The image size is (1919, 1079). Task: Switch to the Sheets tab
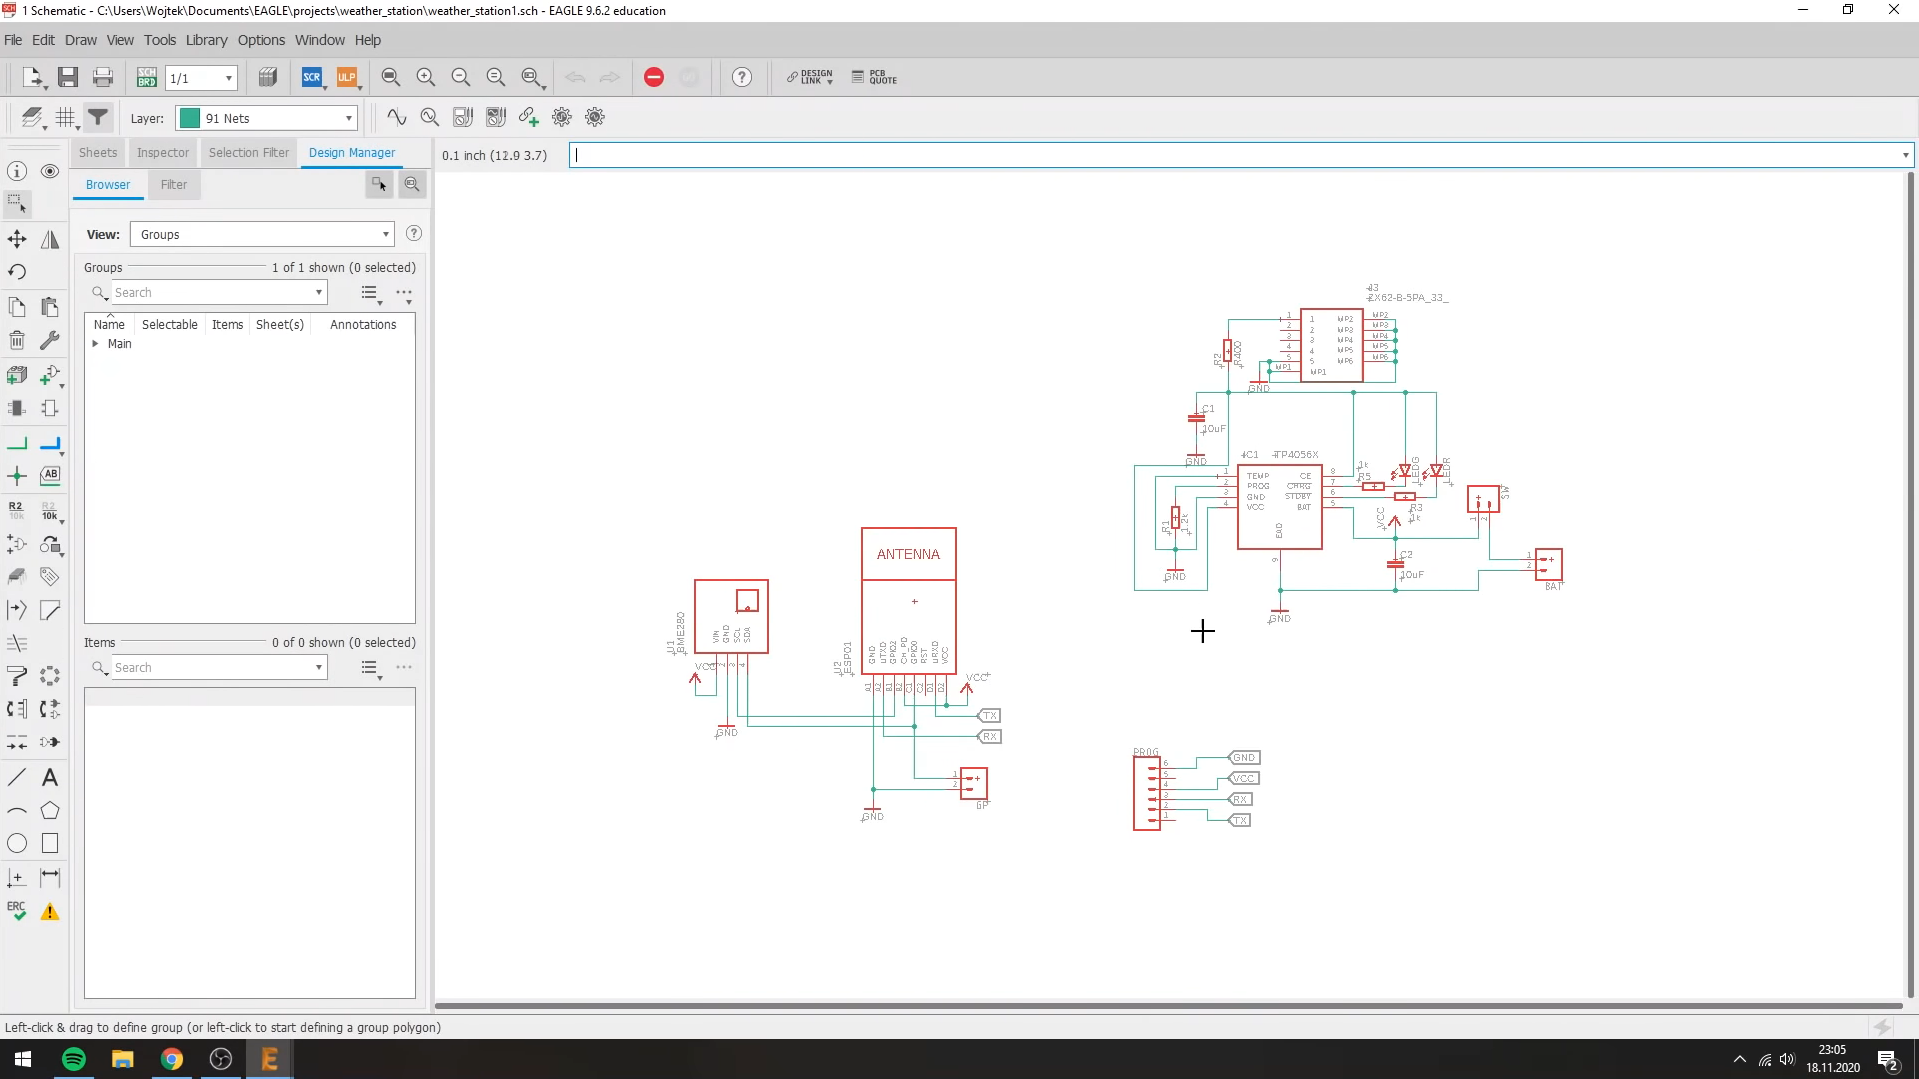(x=98, y=153)
